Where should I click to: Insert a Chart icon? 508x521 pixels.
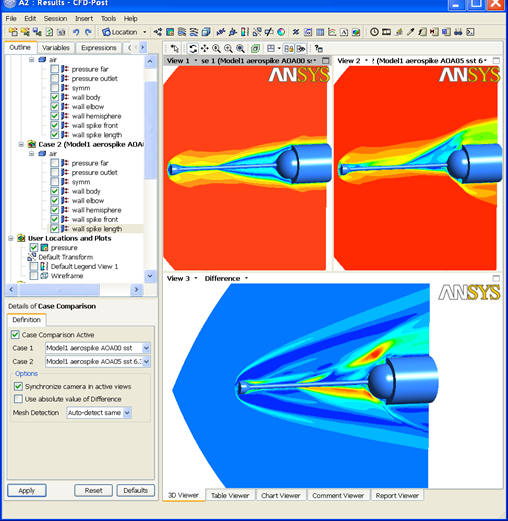pyautogui.click(x=332, y=32)
